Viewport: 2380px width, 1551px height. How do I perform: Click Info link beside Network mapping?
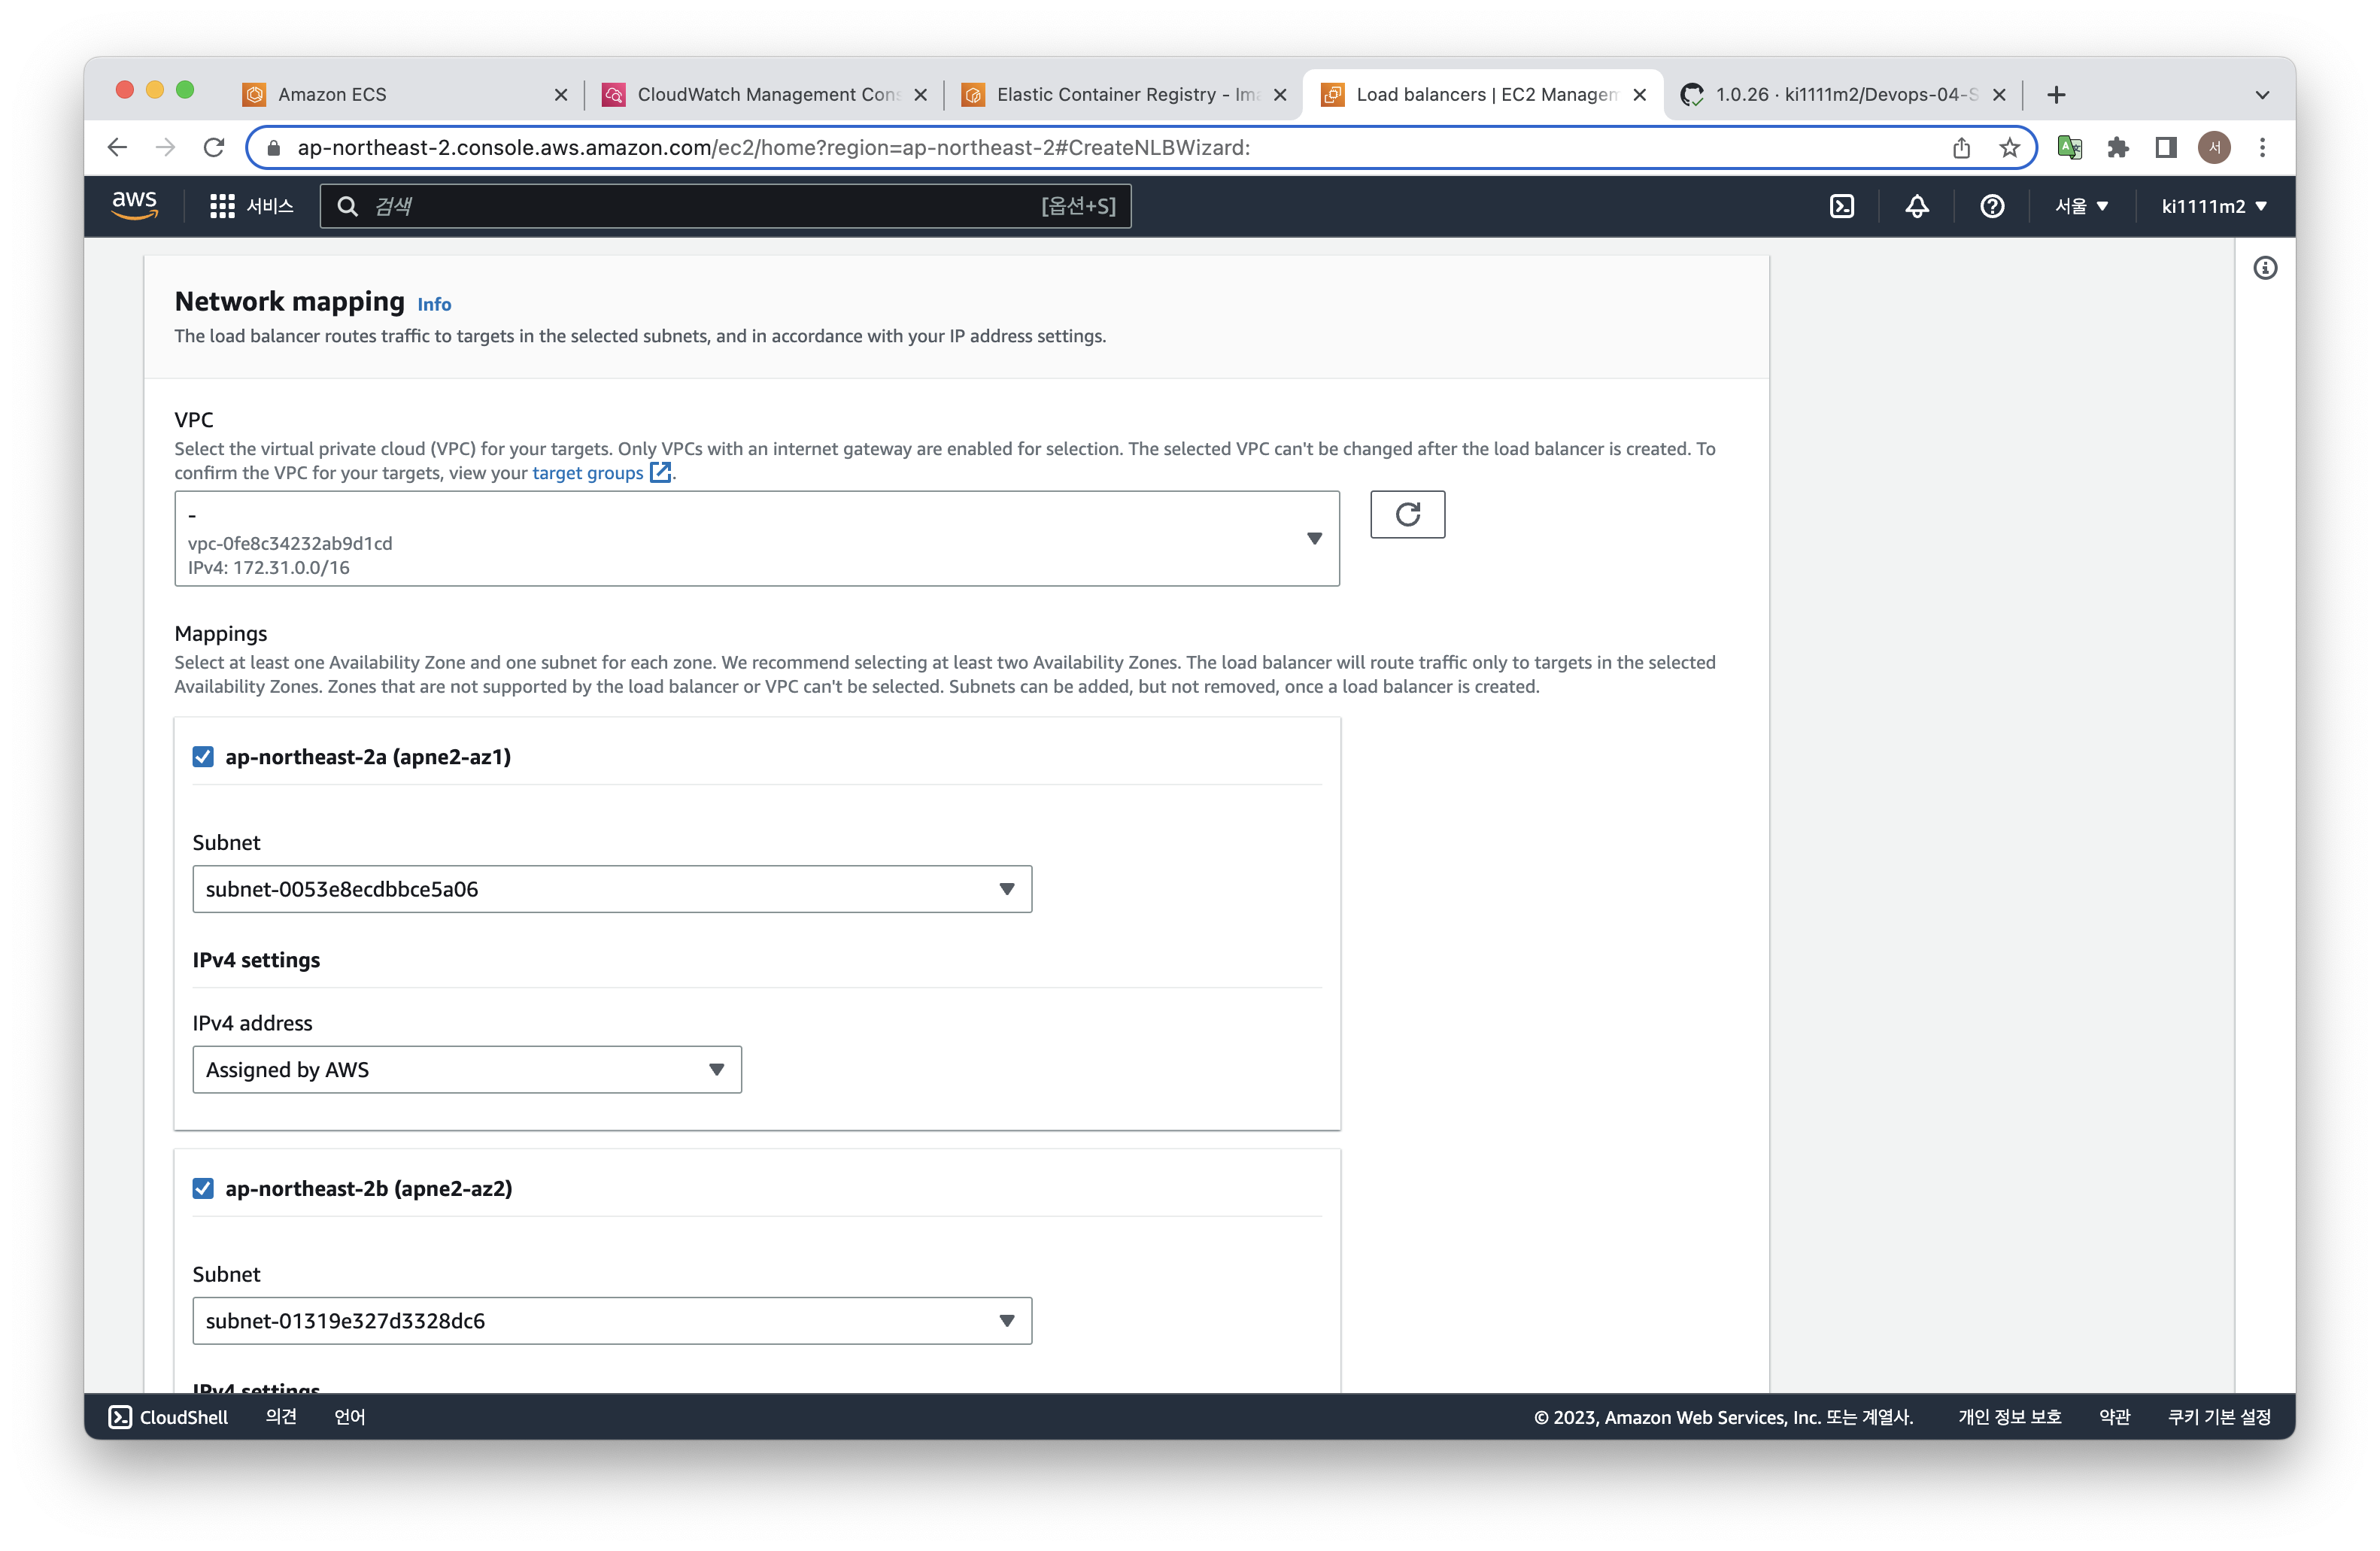[x=434, y=304]
